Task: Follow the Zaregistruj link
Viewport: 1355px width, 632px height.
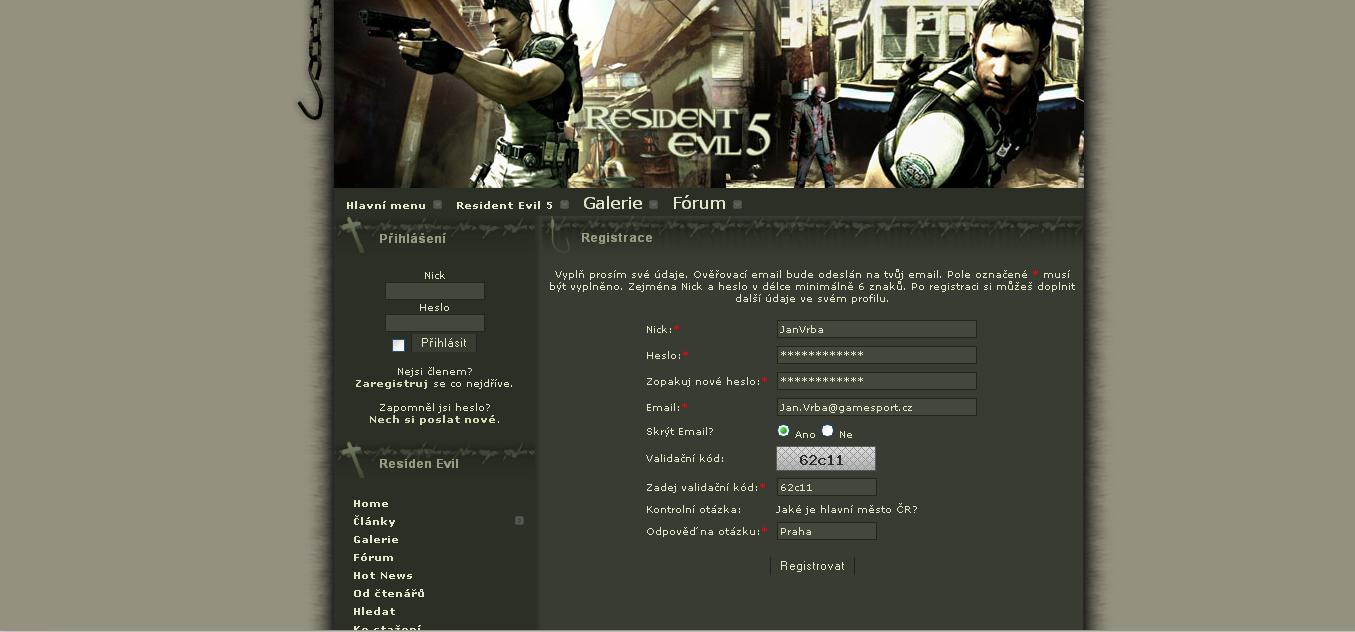Action: pos(392,384)
